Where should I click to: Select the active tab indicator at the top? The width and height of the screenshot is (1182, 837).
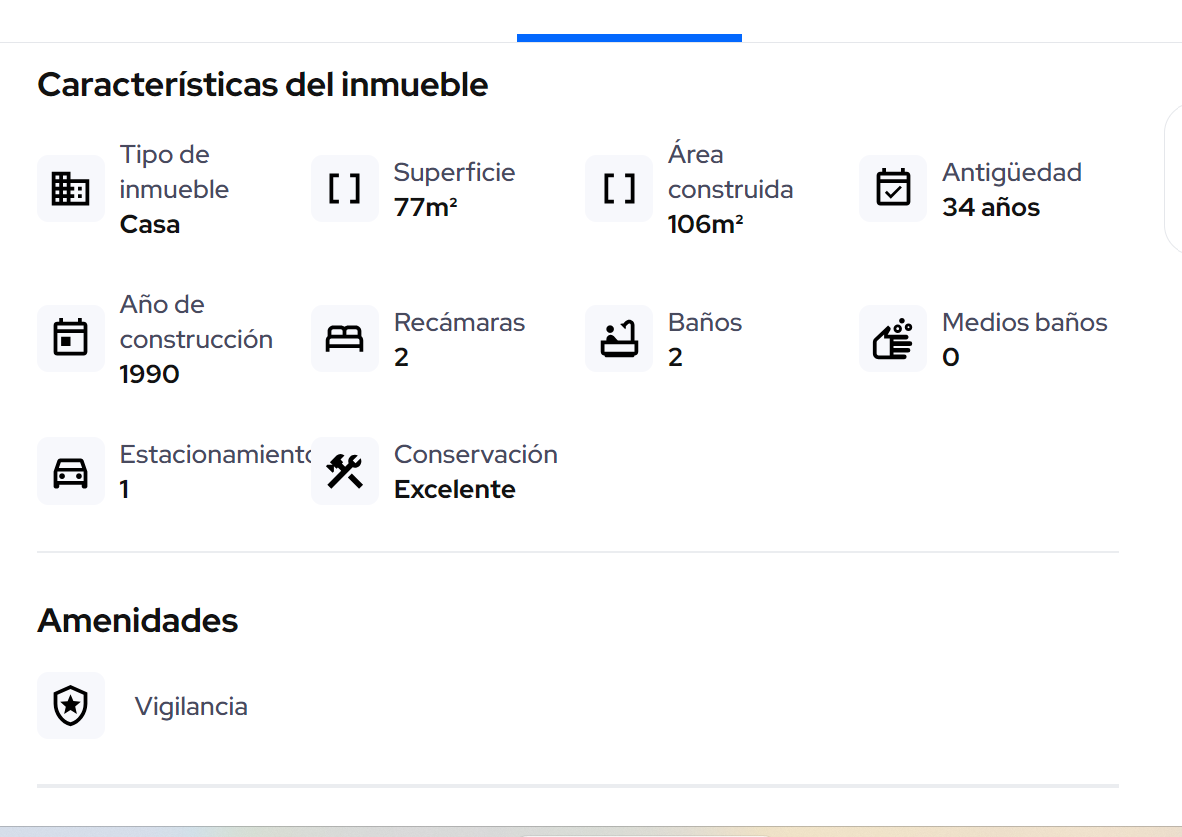628,35
